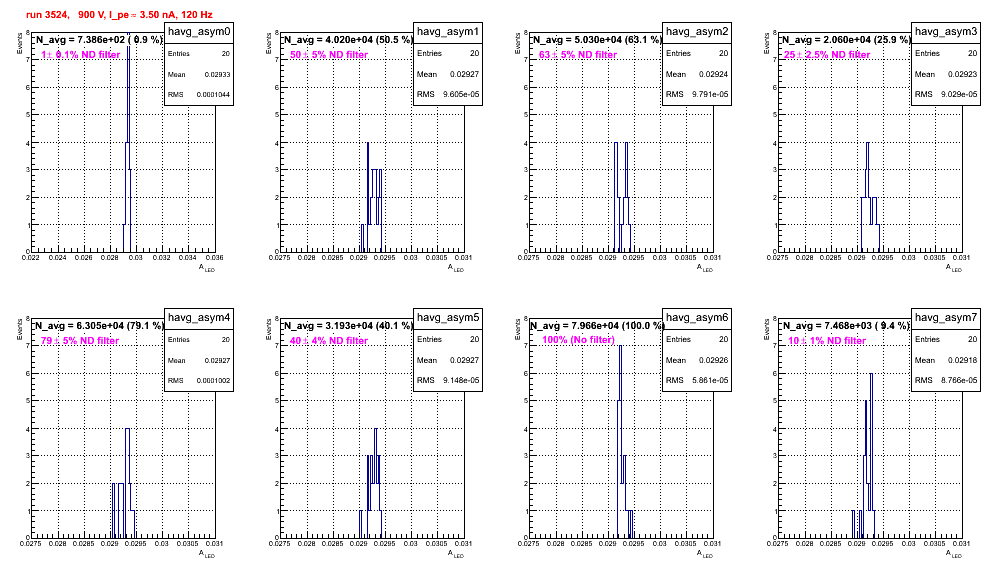Image resolution: width=996 pixels, height=572 pixels.
Task: Select the havg_asym6 stats box title
Action: tap(697, 318)
